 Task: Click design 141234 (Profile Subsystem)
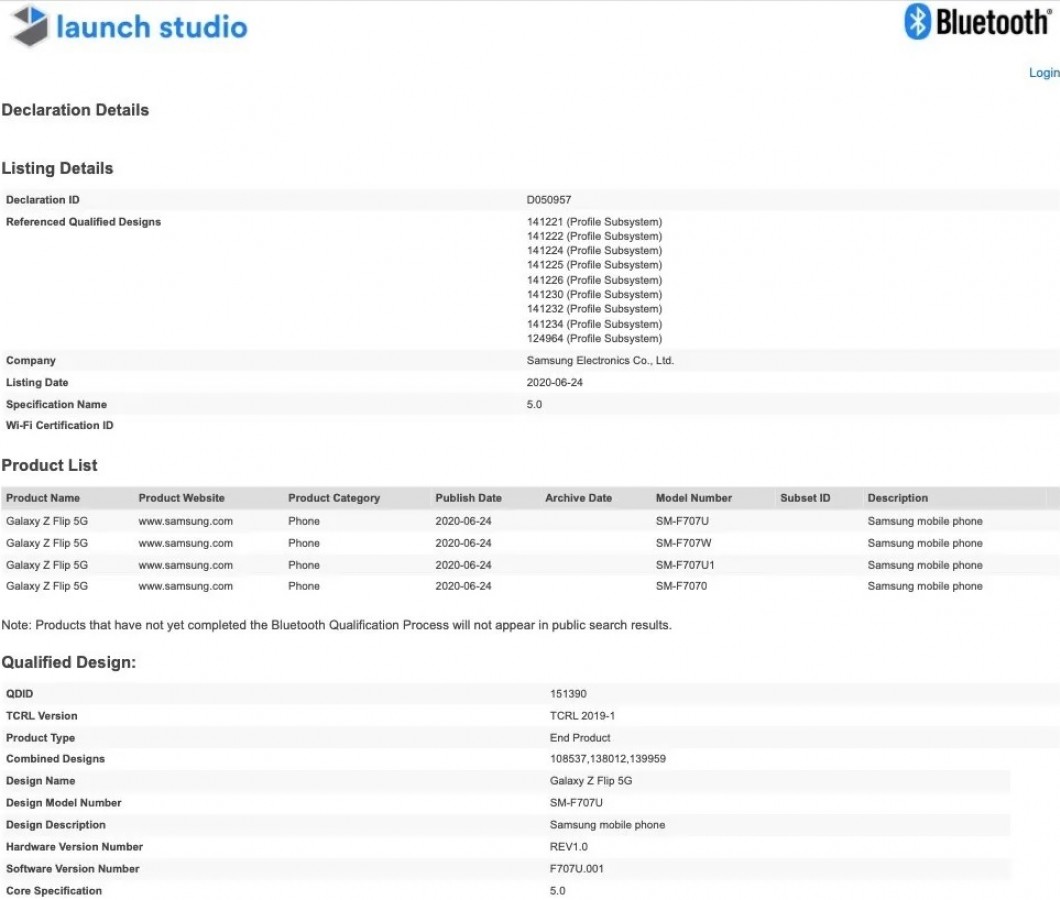tap(594, 324)
